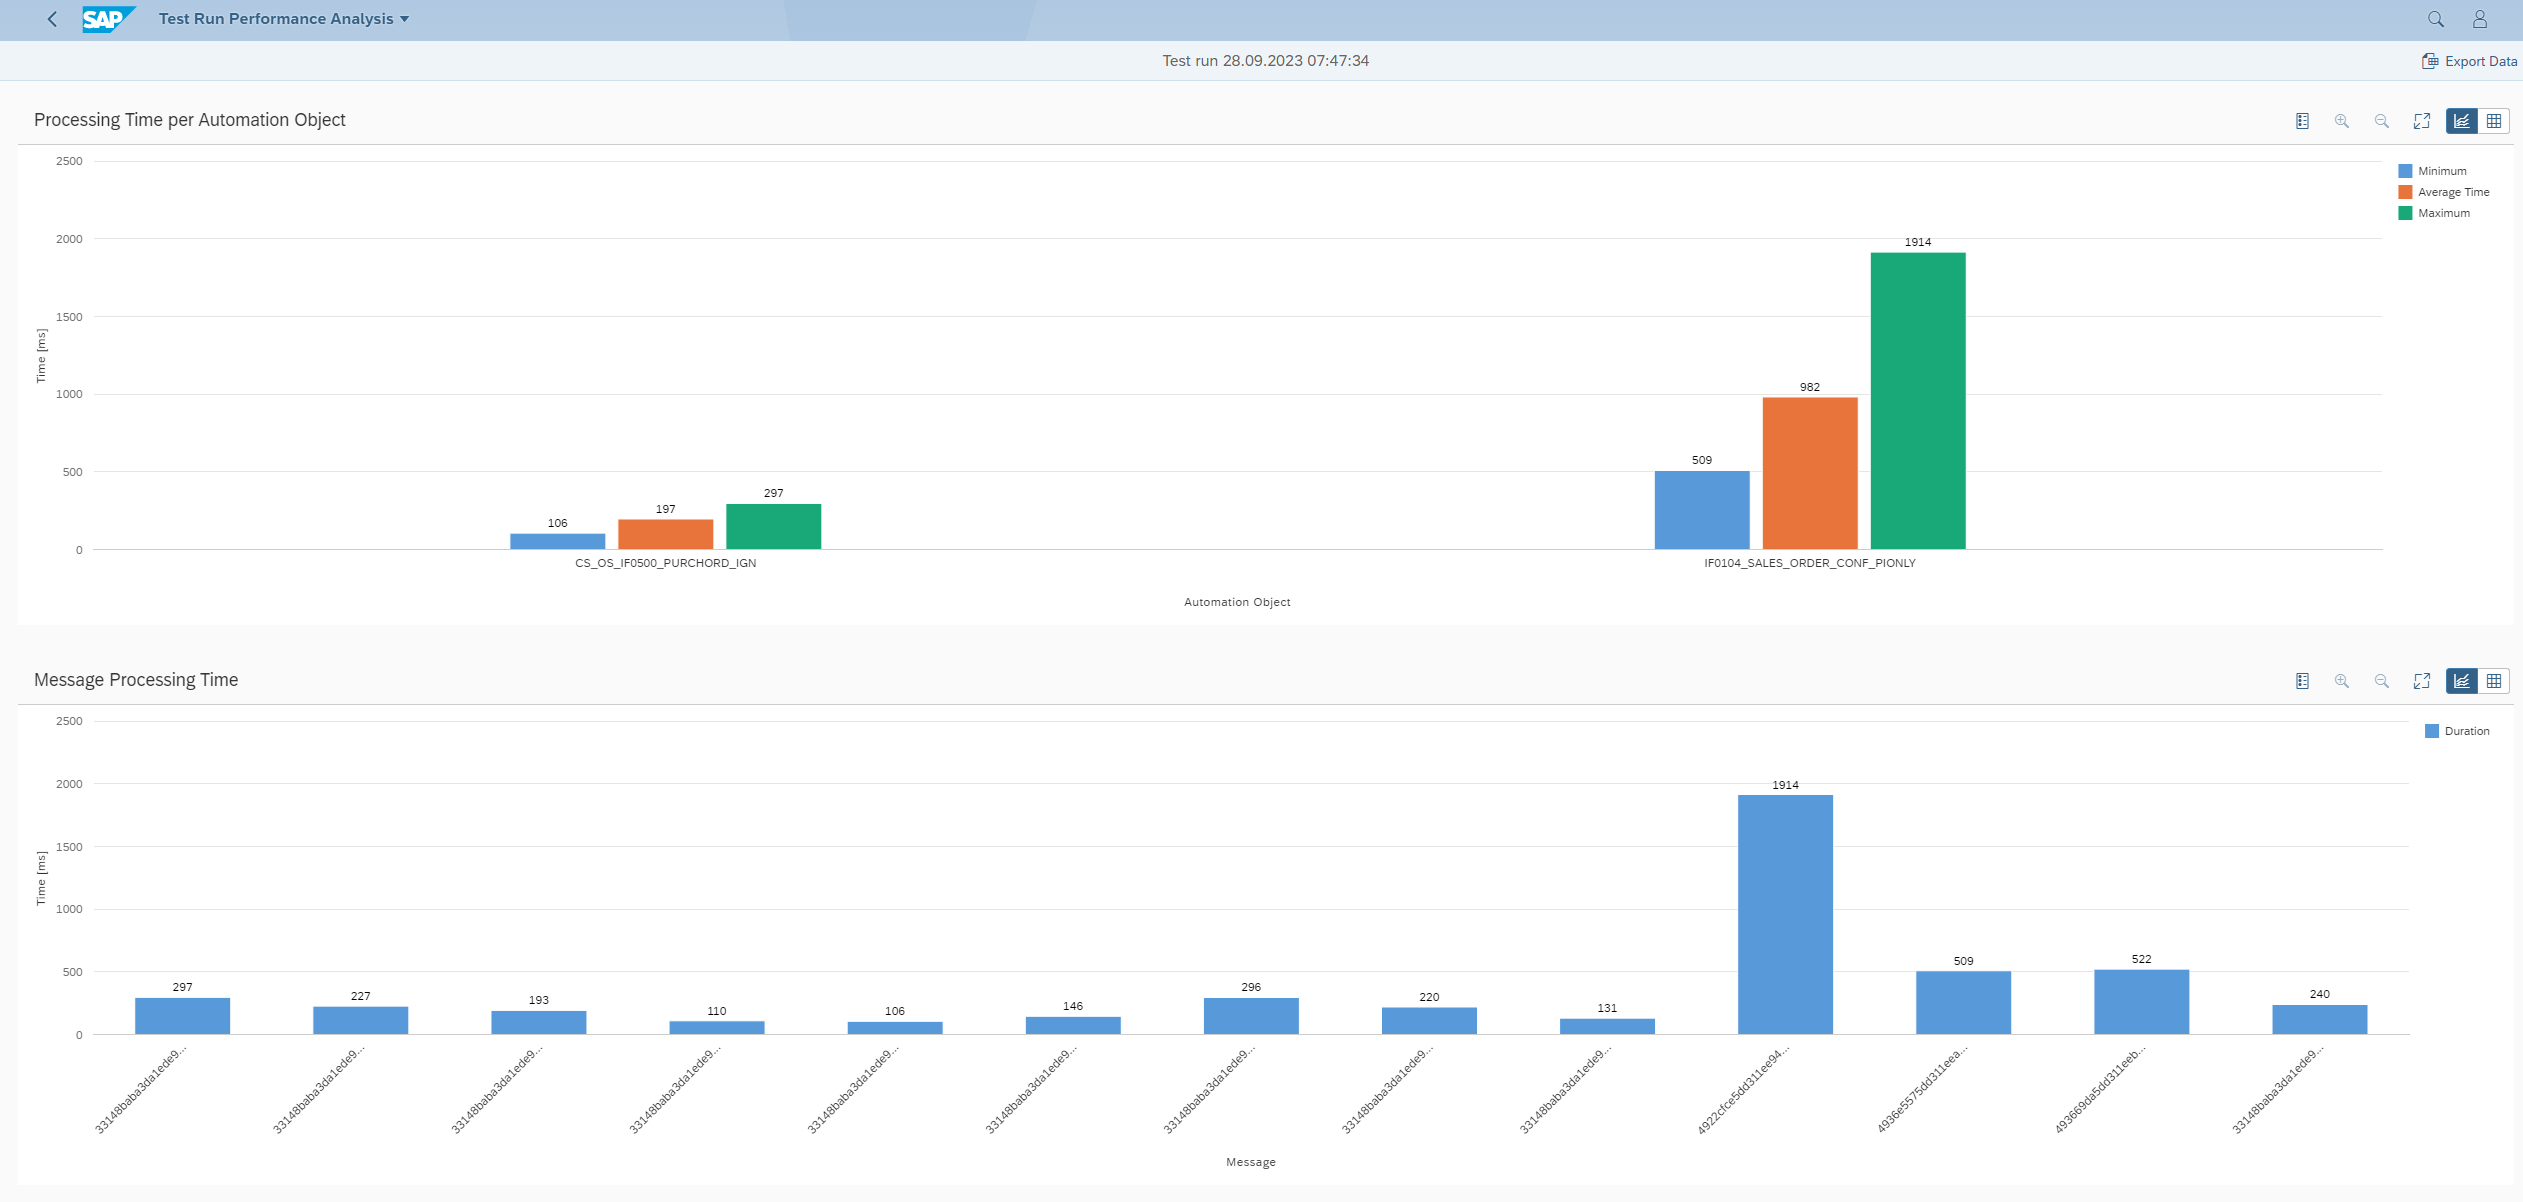The height and width of the screenshot is (1202, 2523).
Task: Select chart view for Message Processing Time
Action: 2462,681
